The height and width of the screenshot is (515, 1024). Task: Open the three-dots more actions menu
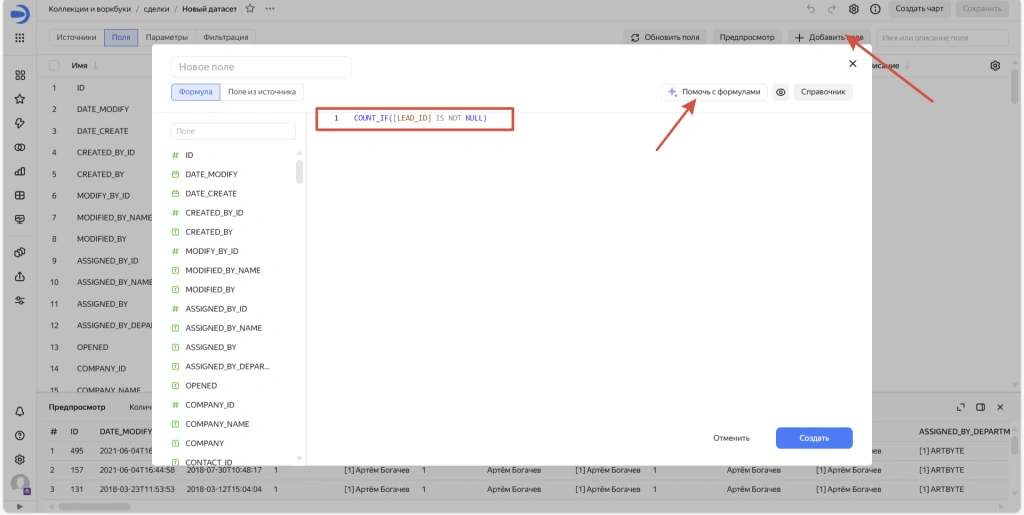click(x=270, y=8)
